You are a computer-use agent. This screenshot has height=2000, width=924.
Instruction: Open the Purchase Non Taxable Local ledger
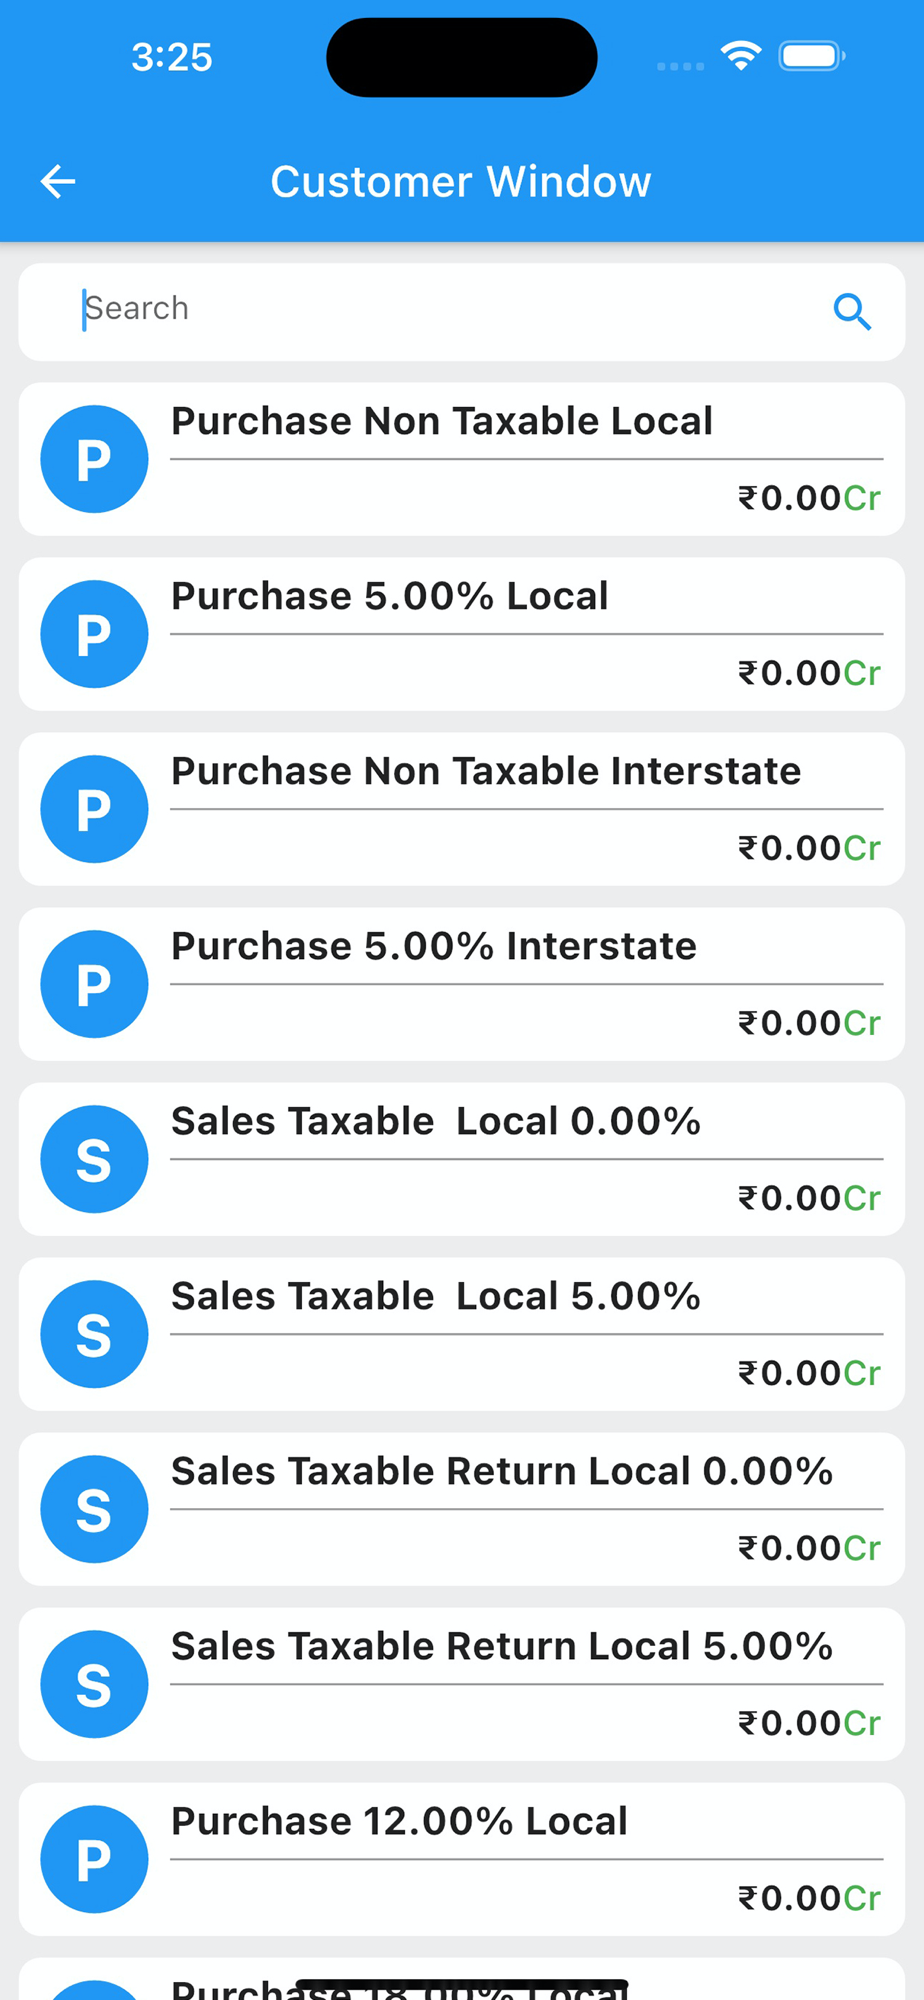(441, 421)
